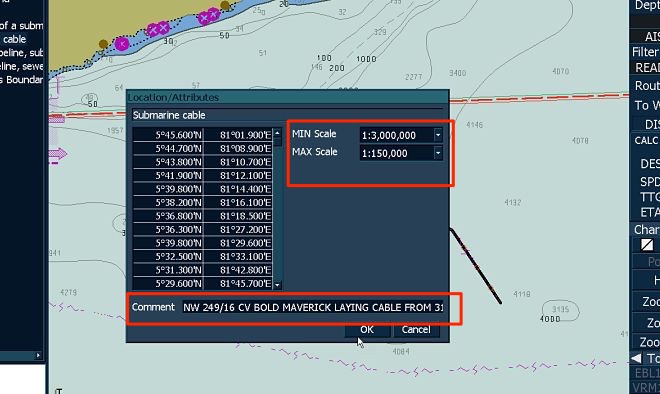The width and height of the screenshot is (660, 394).
Task: Click the magenta arrow symbol at the chart's left edge
Action: (58, 154)
